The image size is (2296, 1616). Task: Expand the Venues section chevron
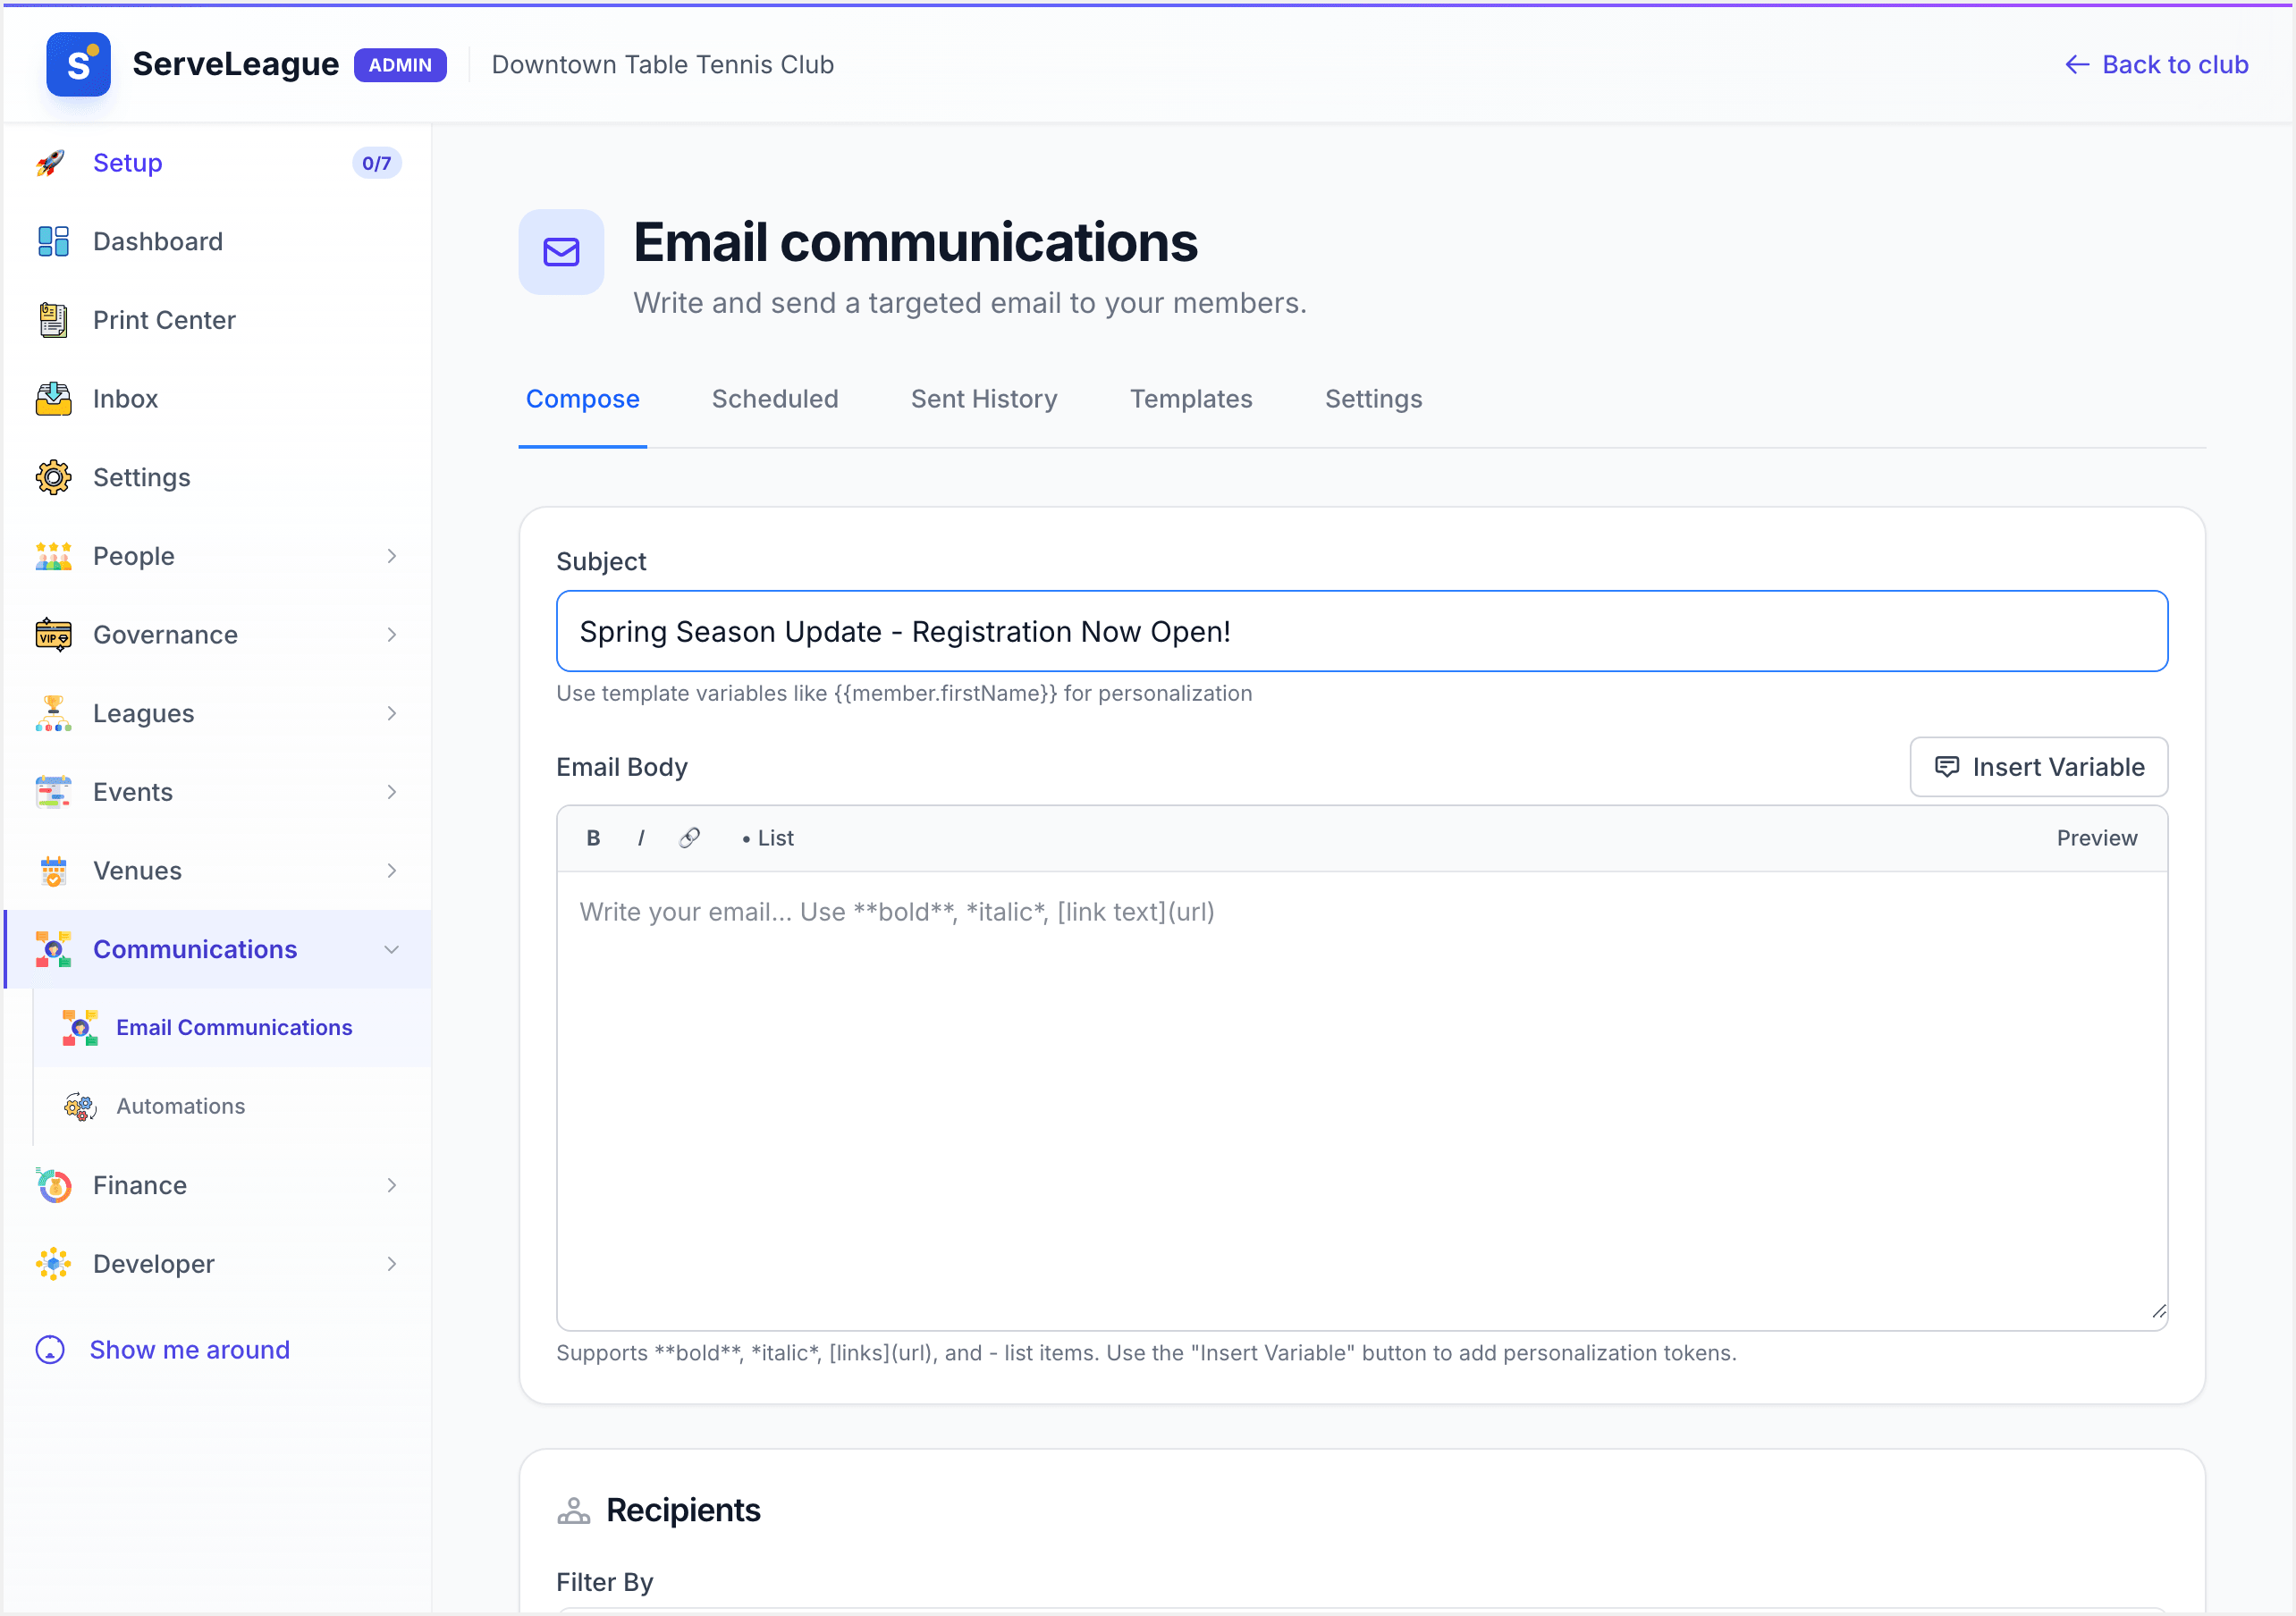pyautogui.click(x=391, y=871)
